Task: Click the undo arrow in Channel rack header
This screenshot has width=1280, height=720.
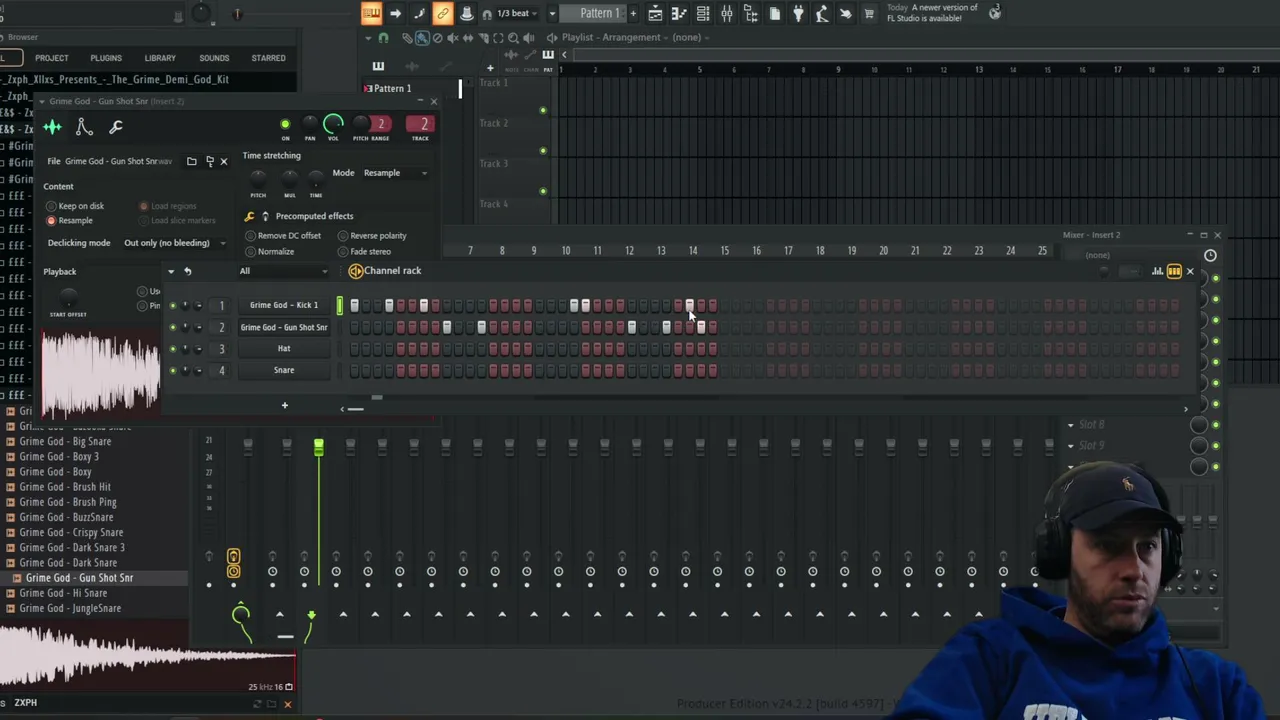Action: click(x=187, y=271)
